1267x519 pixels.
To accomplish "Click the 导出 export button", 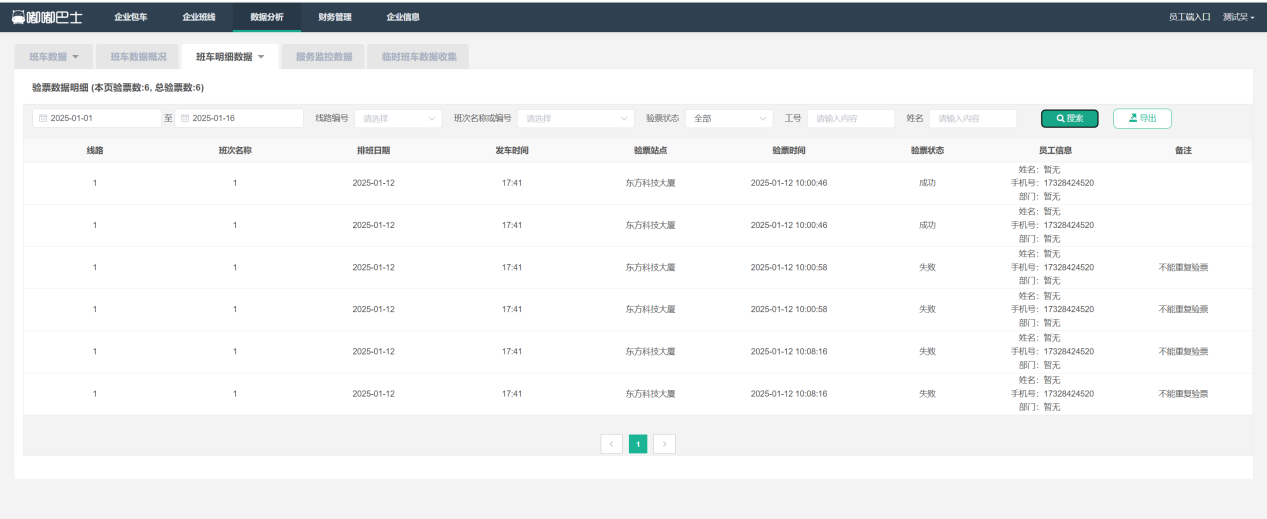I will (1142, 118).
